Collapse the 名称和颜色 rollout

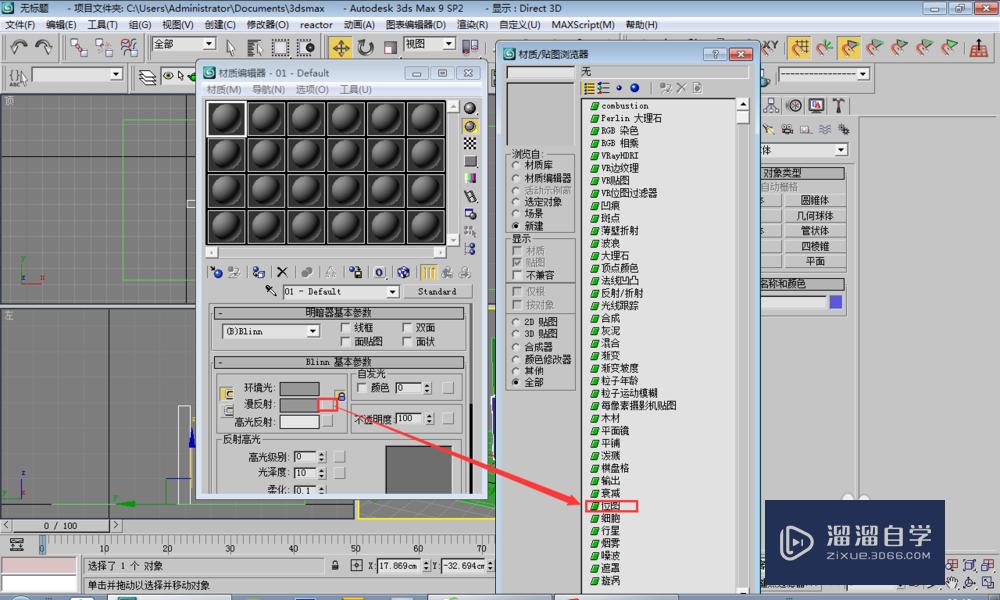click(x=802, y=284)
